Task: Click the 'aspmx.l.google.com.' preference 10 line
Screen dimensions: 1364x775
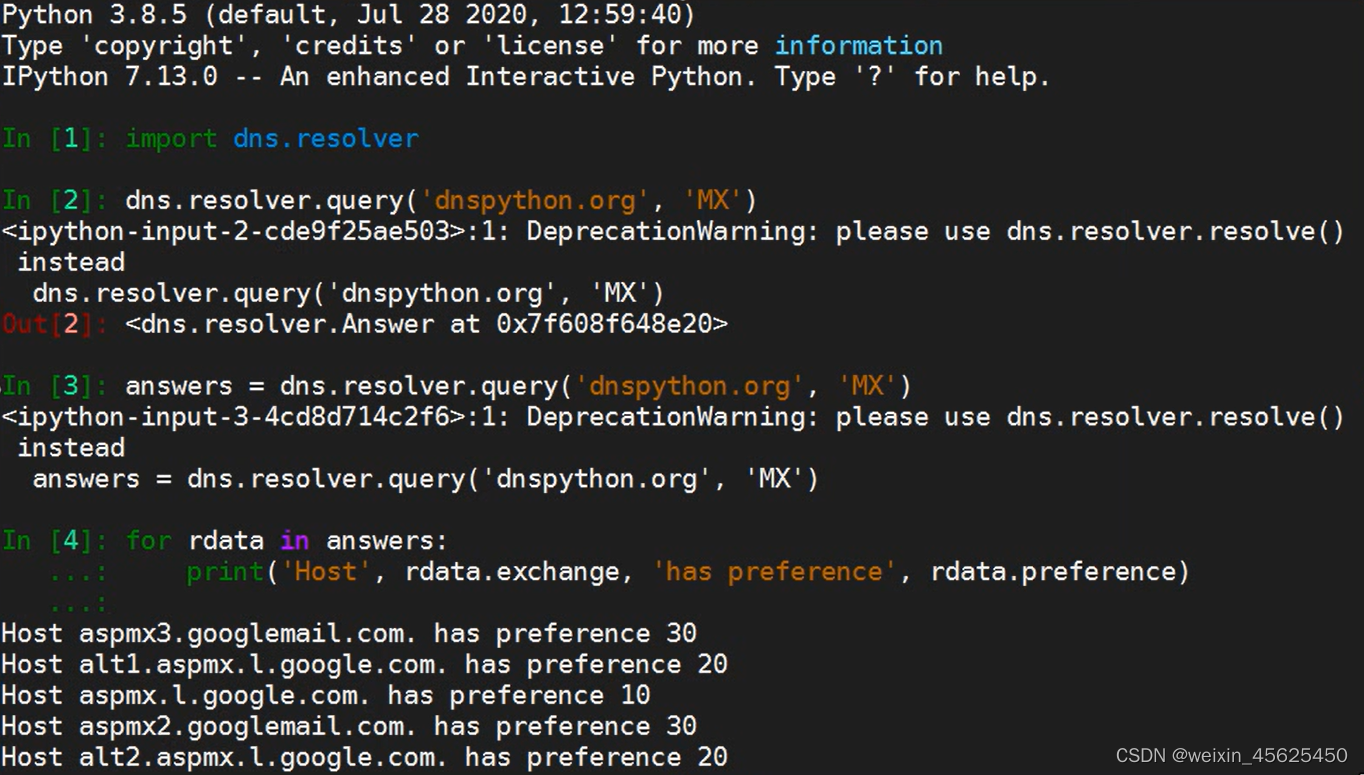Action: (x=325, y=696)
